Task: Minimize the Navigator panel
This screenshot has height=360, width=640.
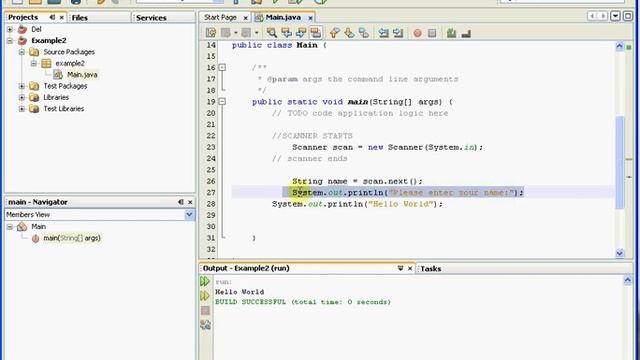Action: (x=181, y=202)
